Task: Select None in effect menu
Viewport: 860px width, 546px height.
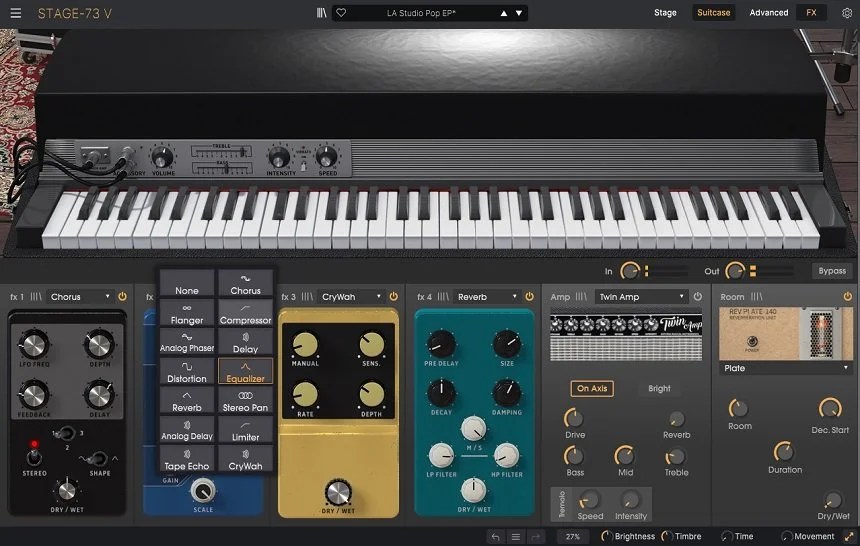Action: [187, 283]
